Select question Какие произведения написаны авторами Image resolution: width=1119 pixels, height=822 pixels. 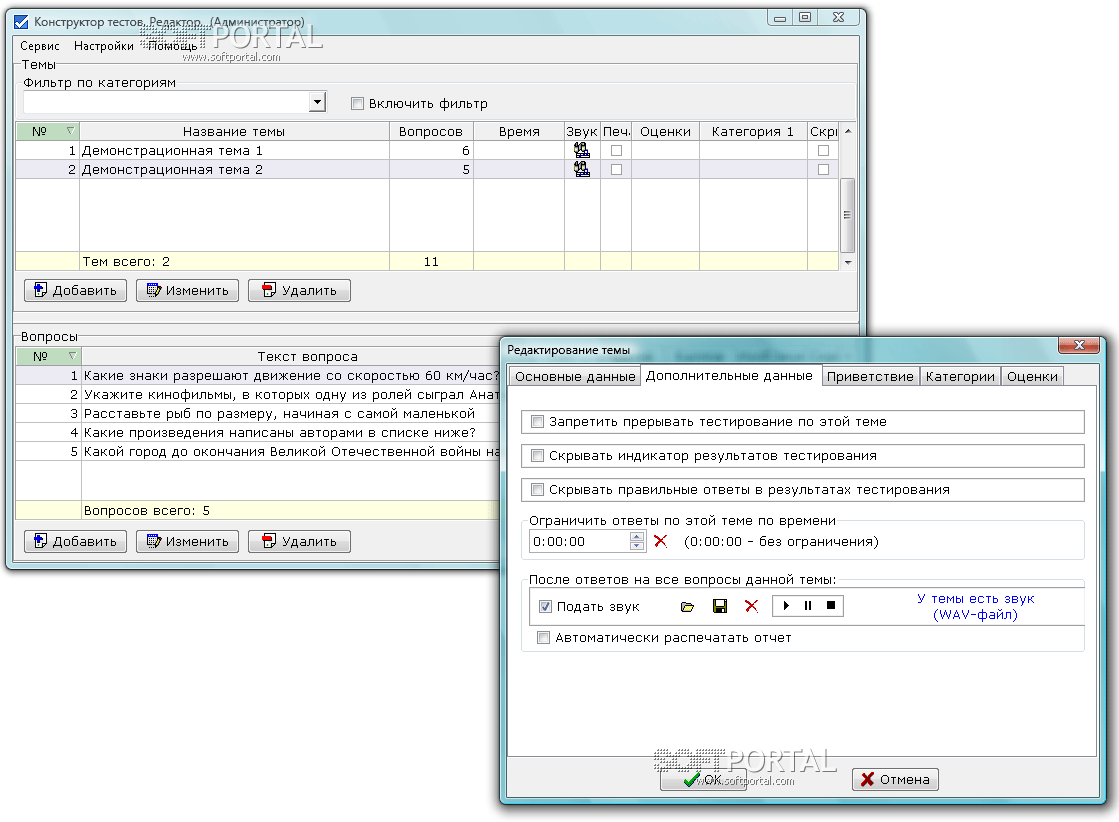258,432
